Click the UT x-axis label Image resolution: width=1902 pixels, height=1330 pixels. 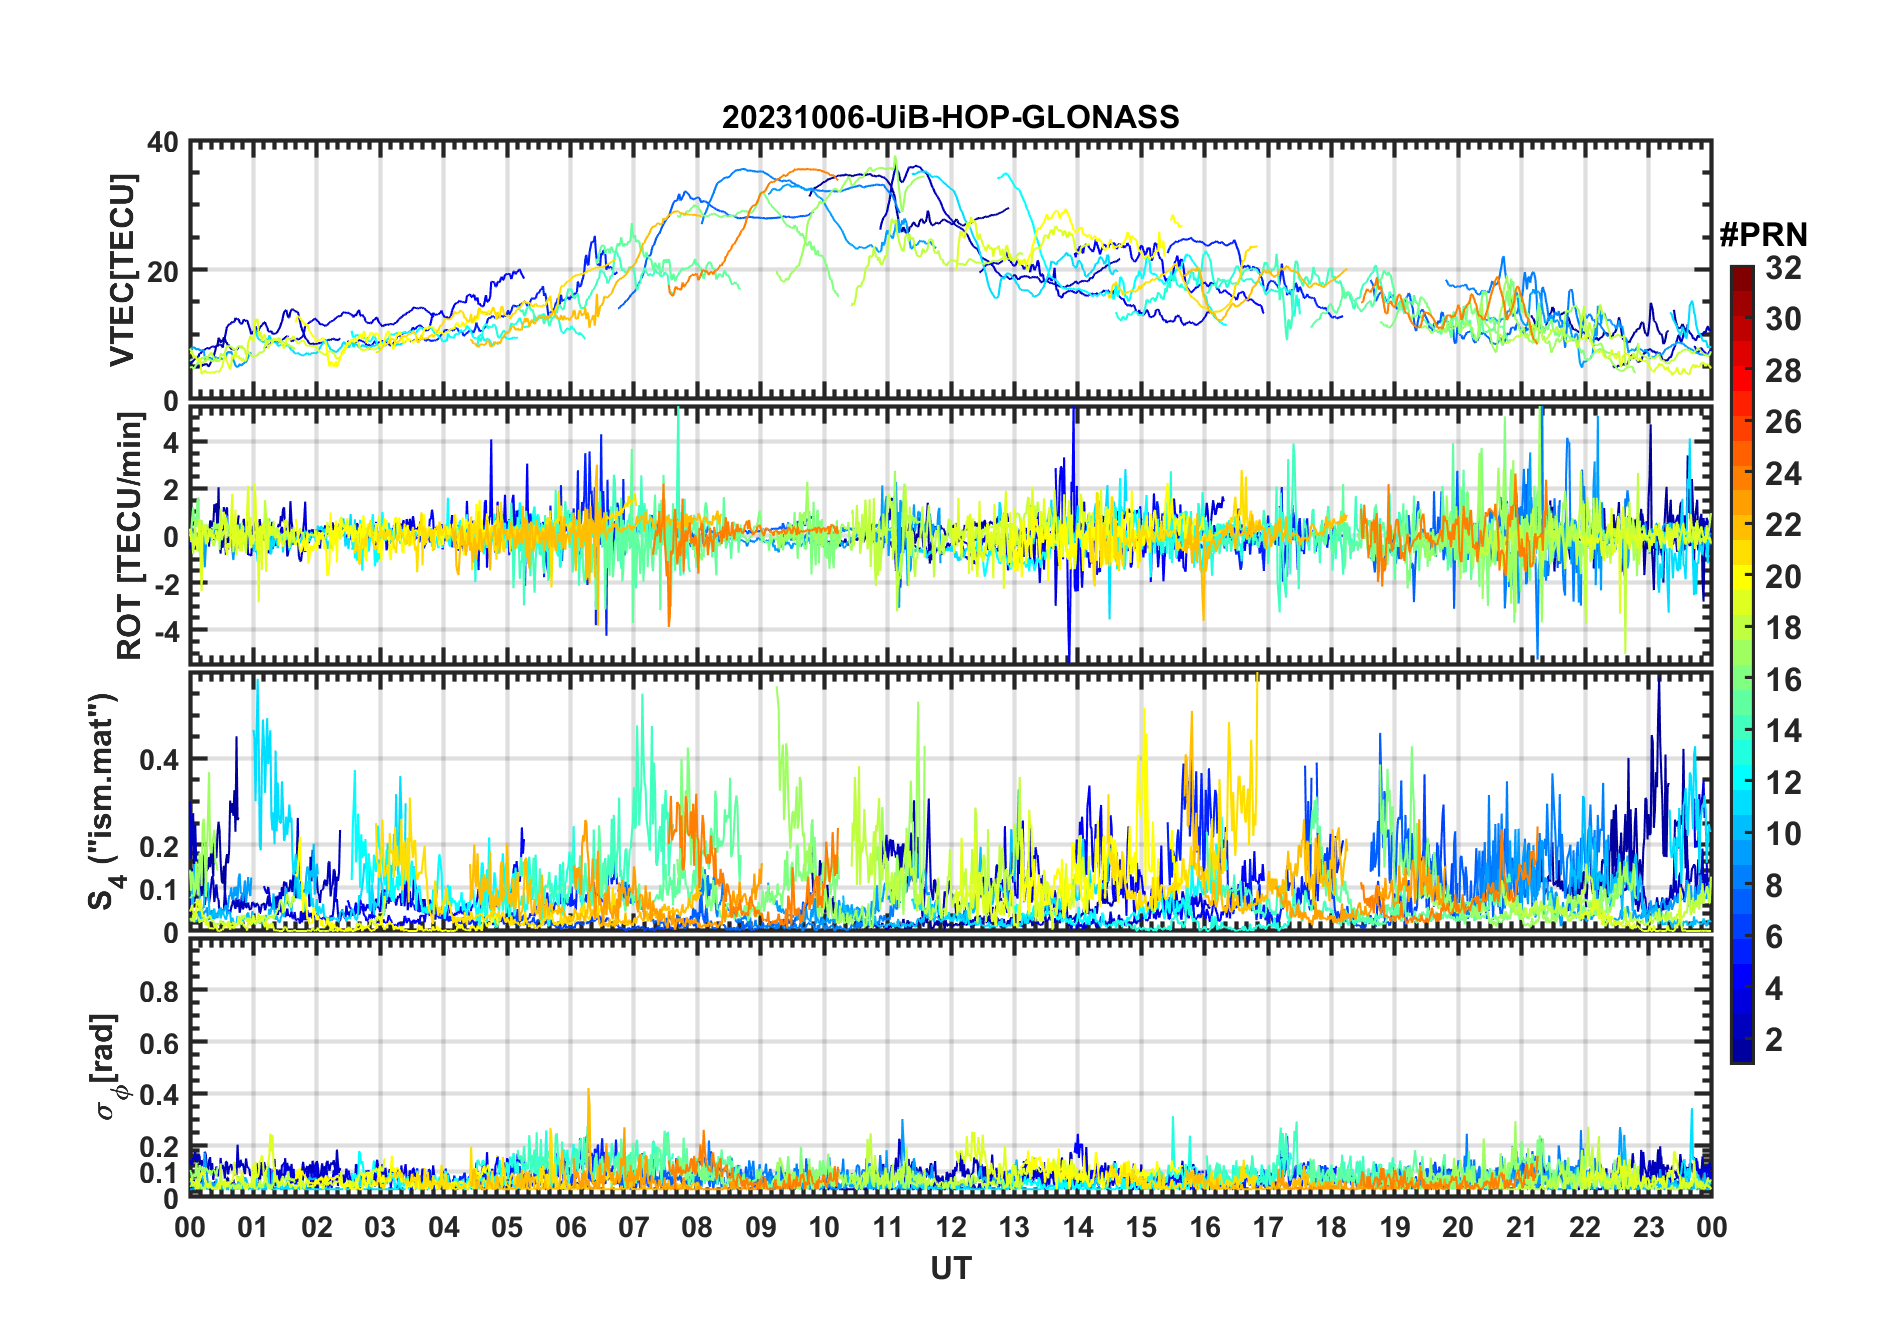tap(950, 1269)
